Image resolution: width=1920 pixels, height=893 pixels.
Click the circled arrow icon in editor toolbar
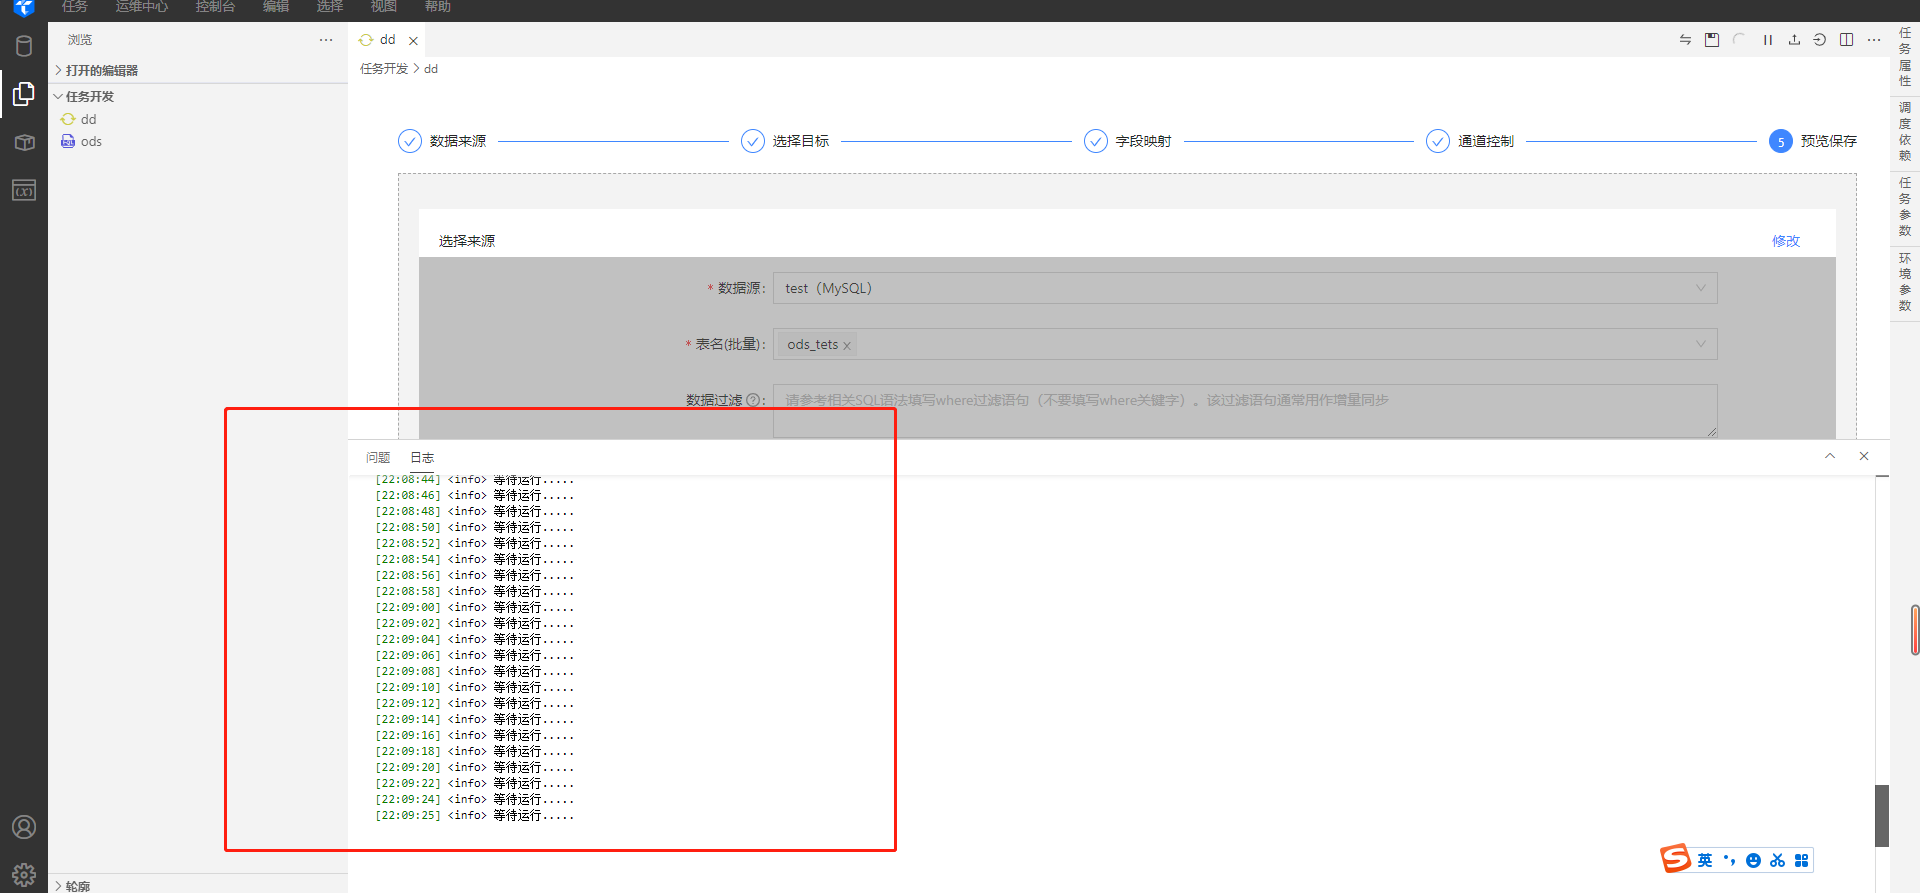click(1820, 40)
